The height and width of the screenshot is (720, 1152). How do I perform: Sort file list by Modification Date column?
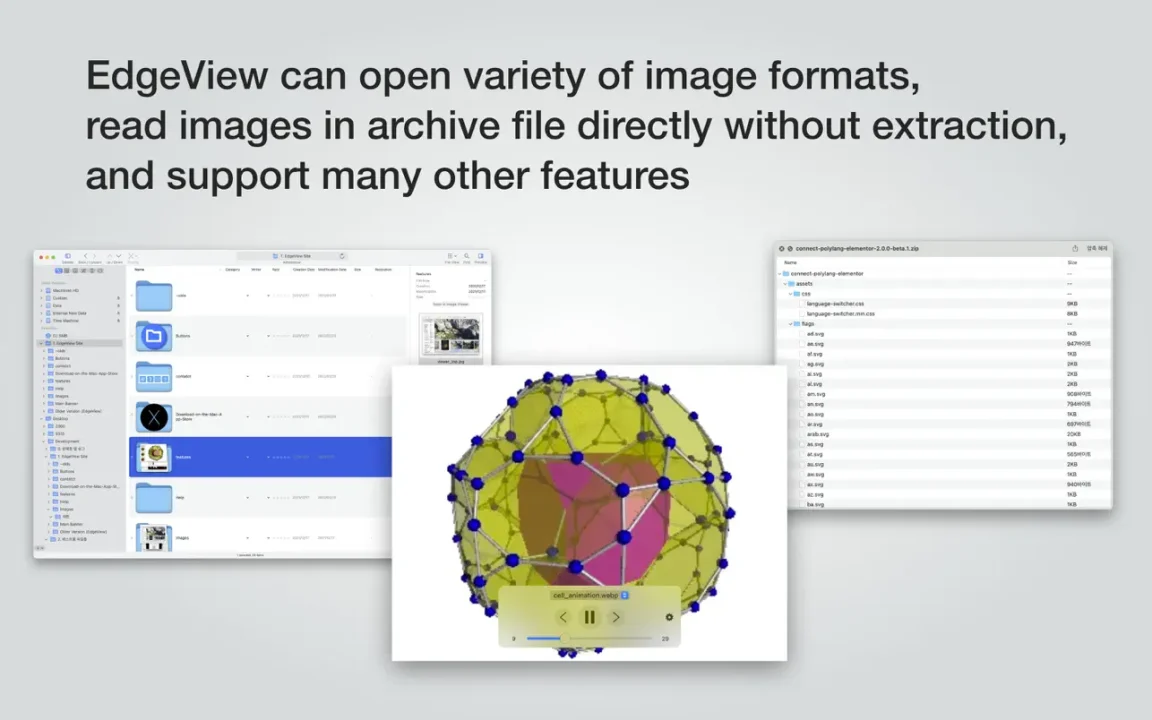(x=332, y=270)
